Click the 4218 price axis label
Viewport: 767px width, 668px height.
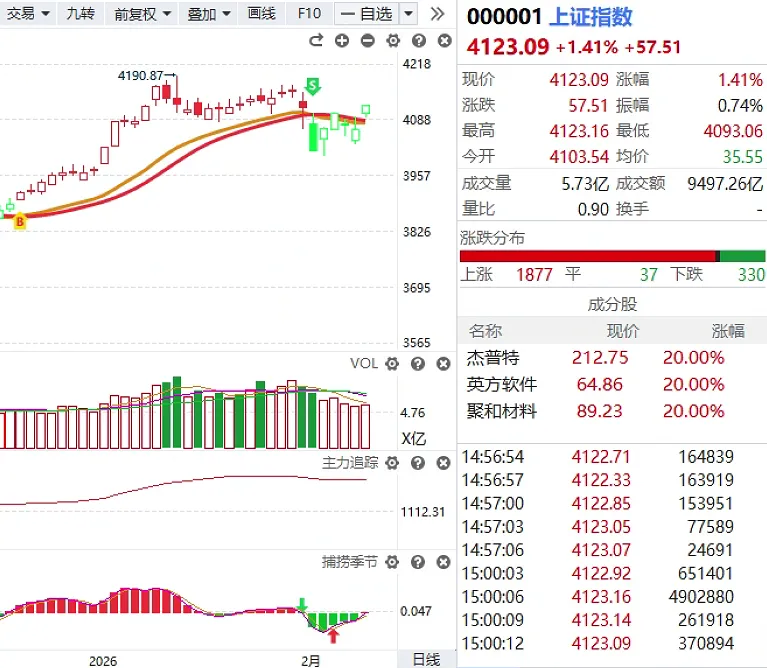tap(417, 64)
